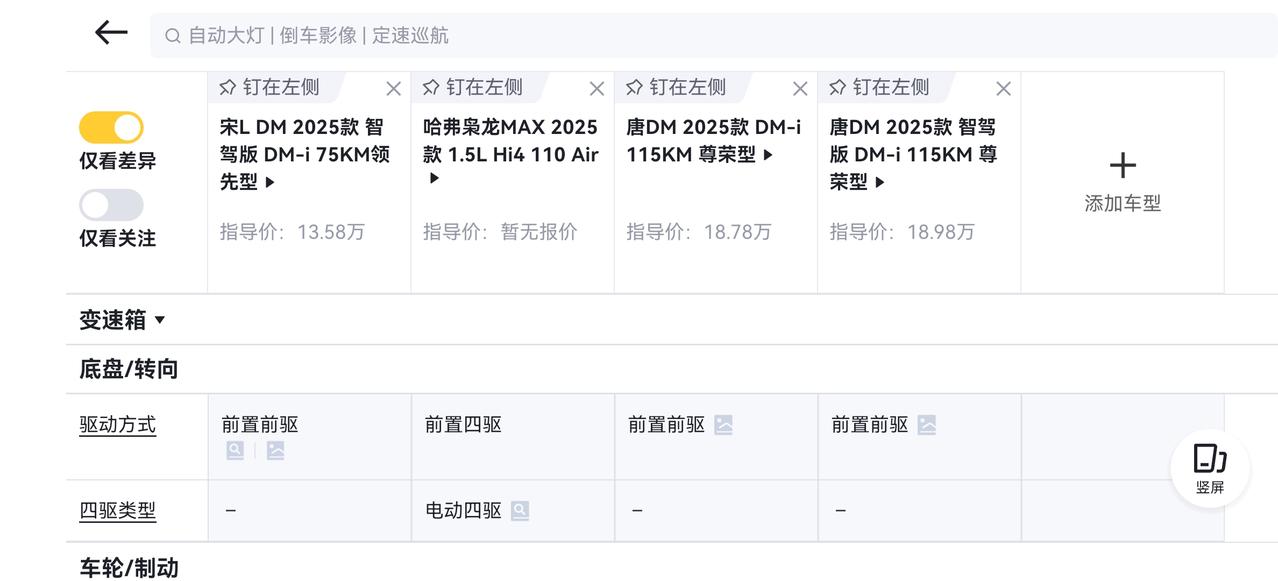1278x581 pixels.
Task: Open the magnifier icon beside 电动四驱
Action: click(520, 511)
